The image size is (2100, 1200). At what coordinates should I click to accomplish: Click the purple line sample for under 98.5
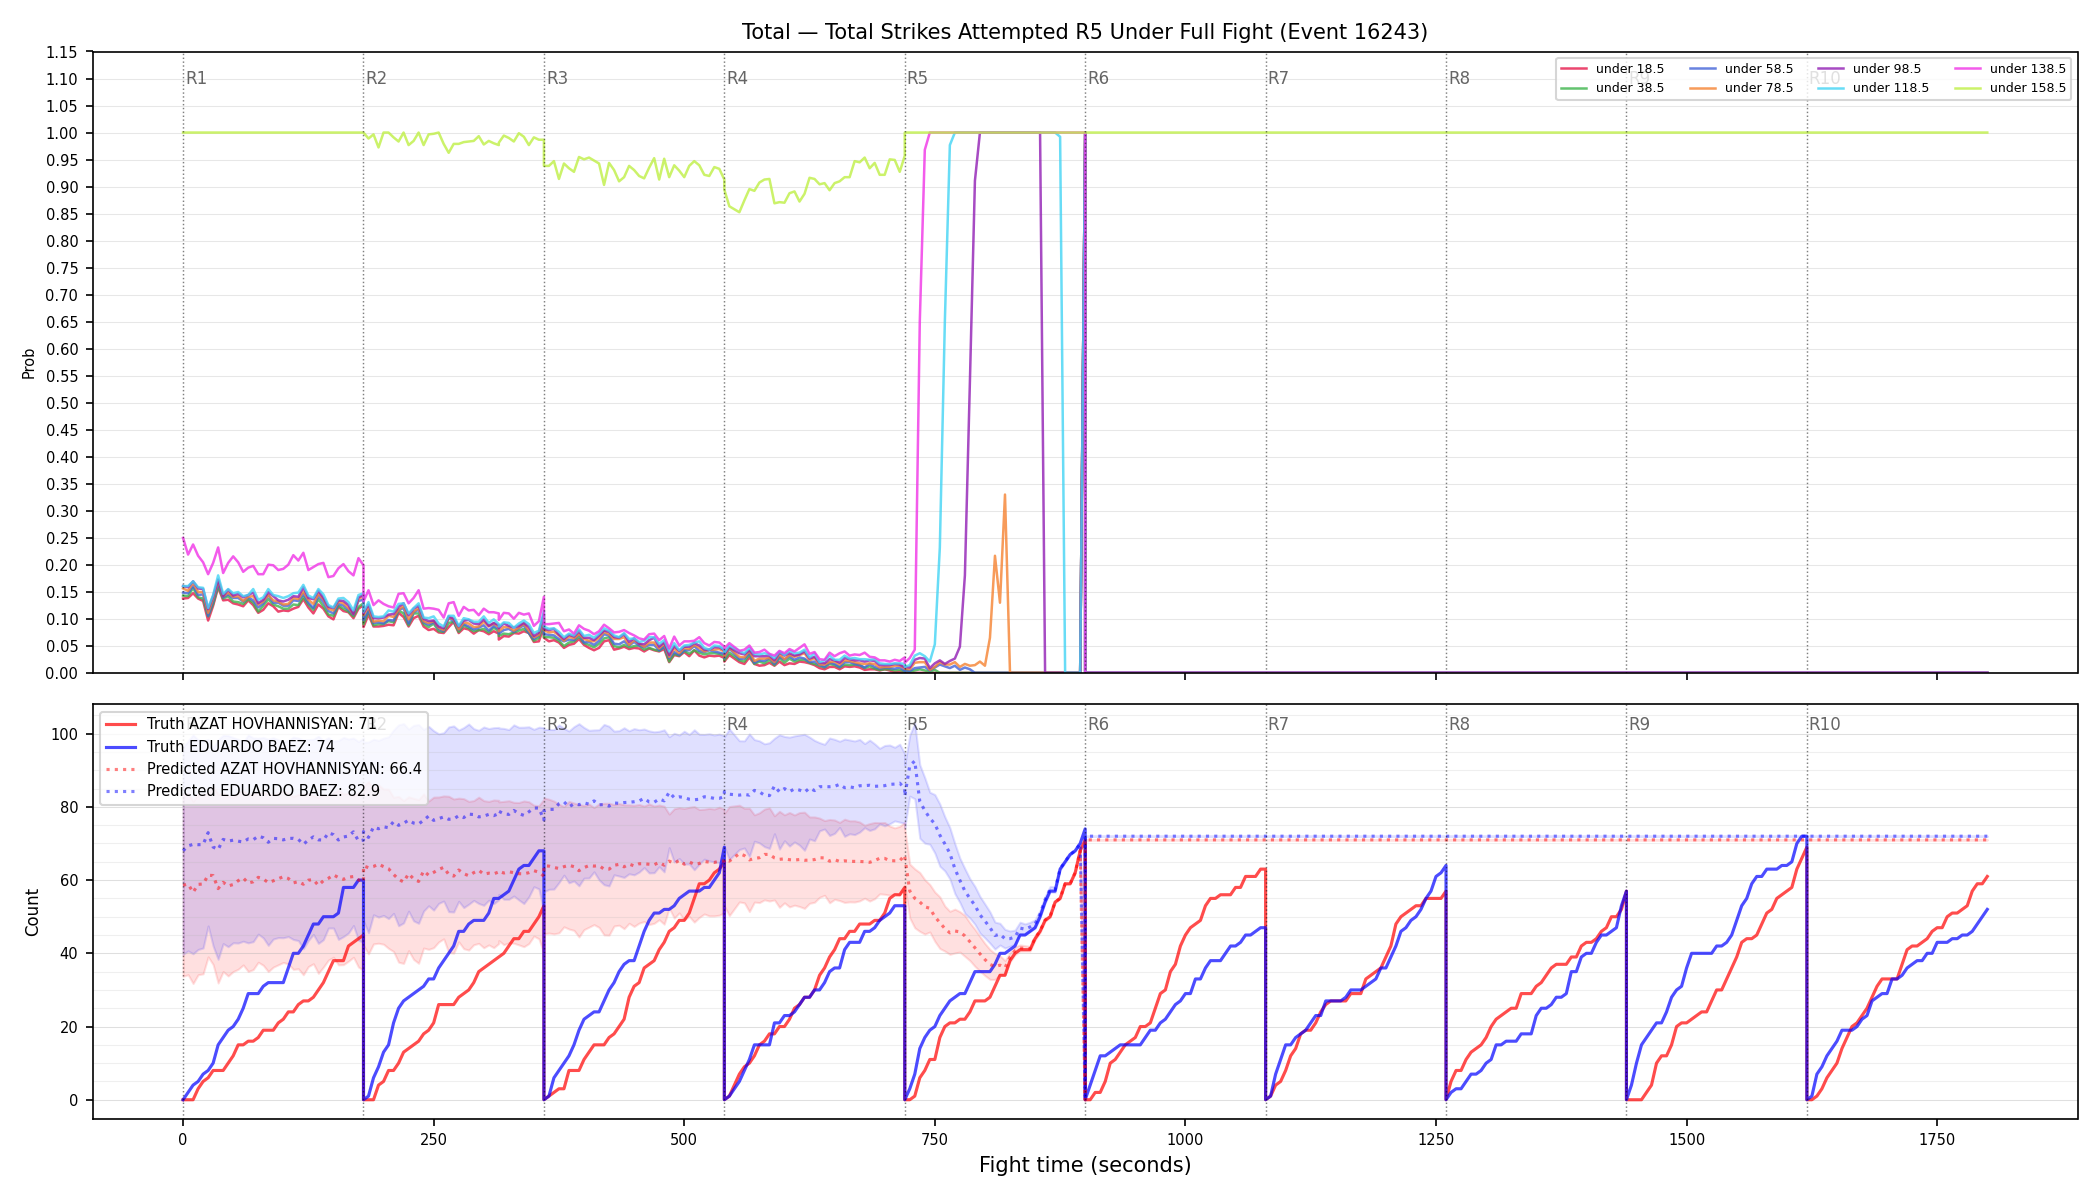click(x=1831, y=69)
